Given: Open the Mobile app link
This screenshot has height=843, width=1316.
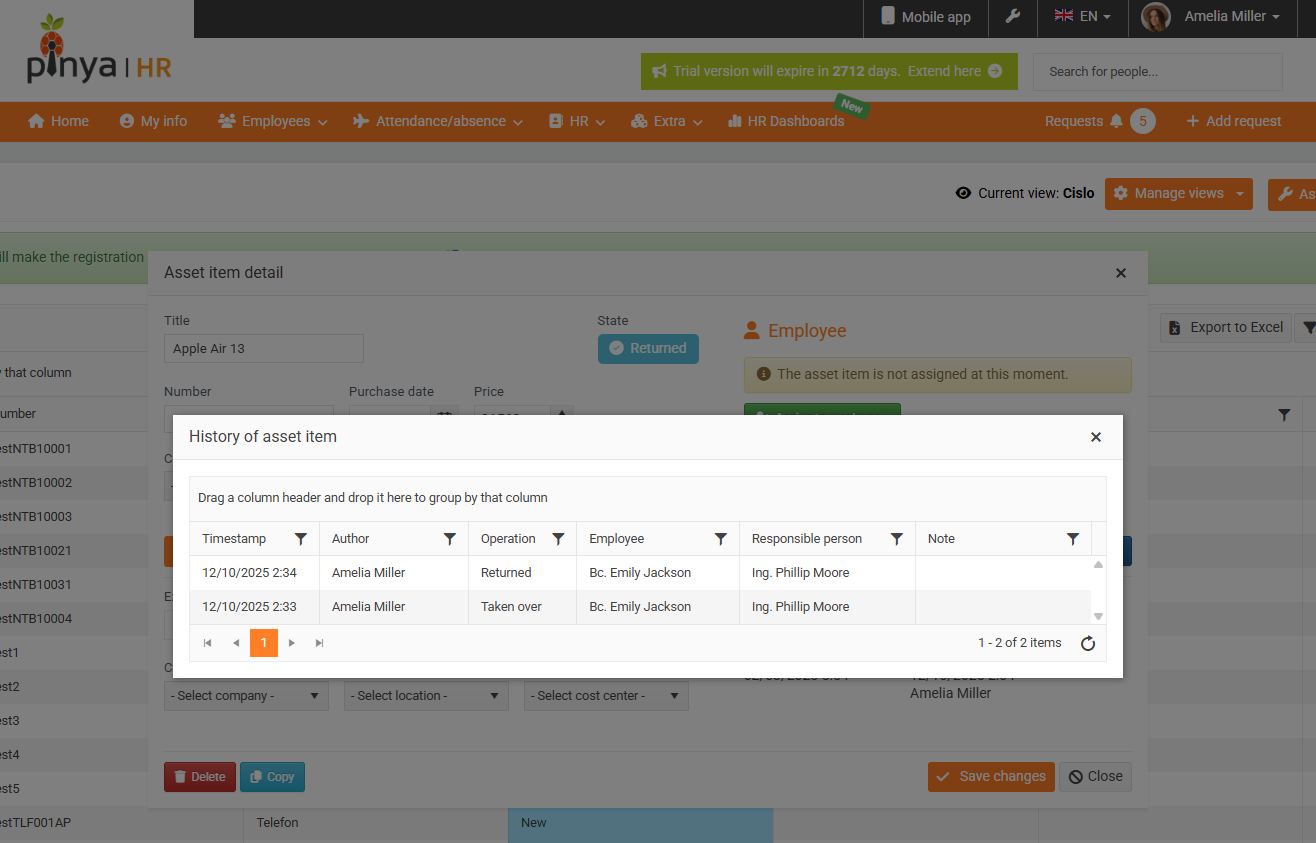Looking at the screenshot, I should pos(926,16).
